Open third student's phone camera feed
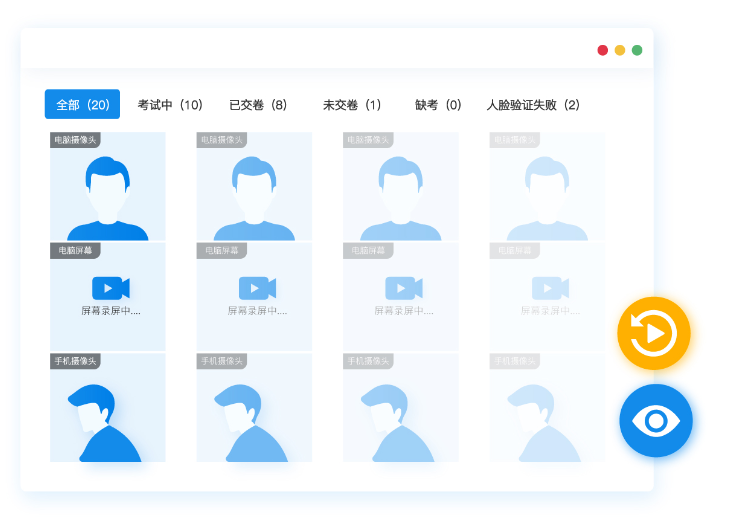 (x=400, y=415)
